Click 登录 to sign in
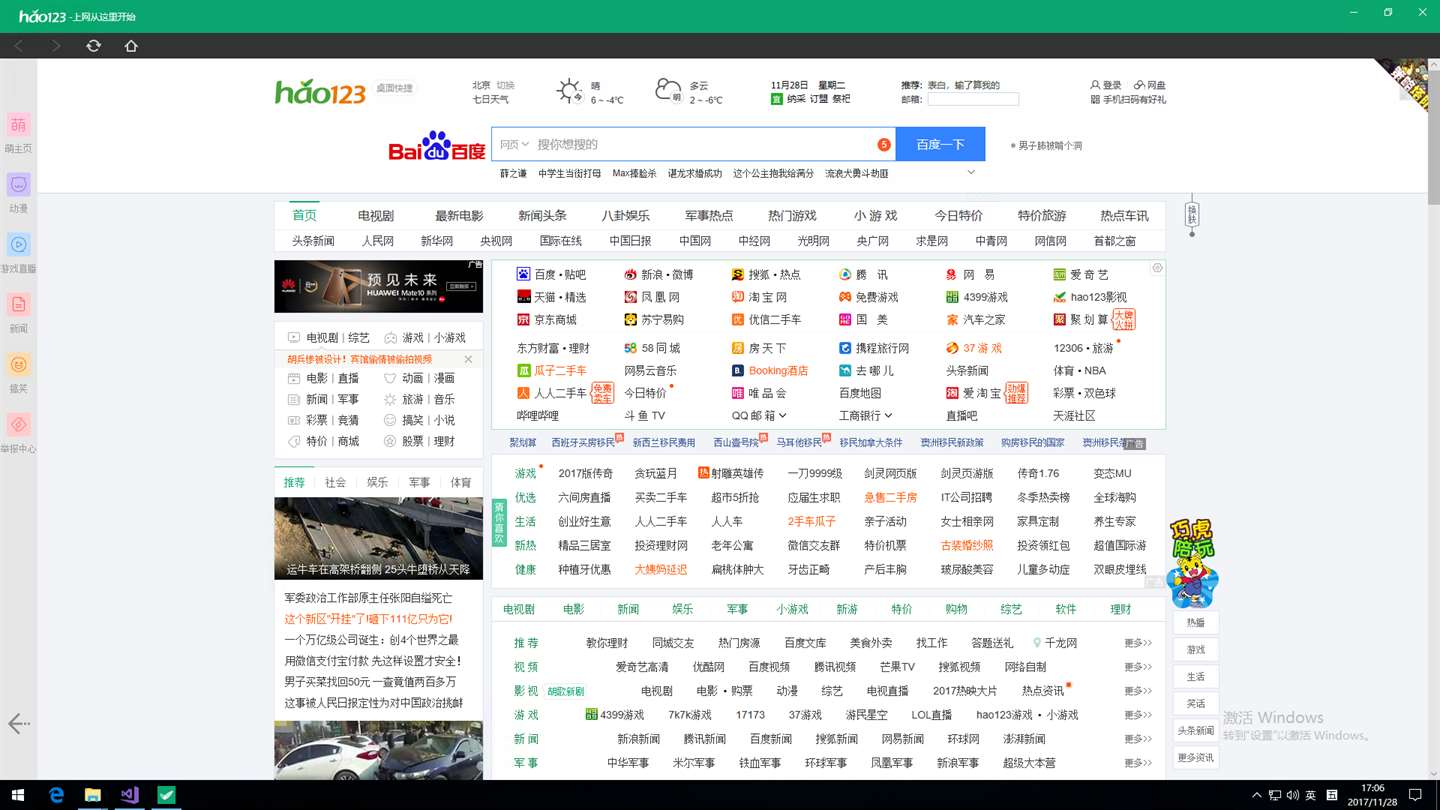Screen dimensions: 1440x810 point(1106,85)
